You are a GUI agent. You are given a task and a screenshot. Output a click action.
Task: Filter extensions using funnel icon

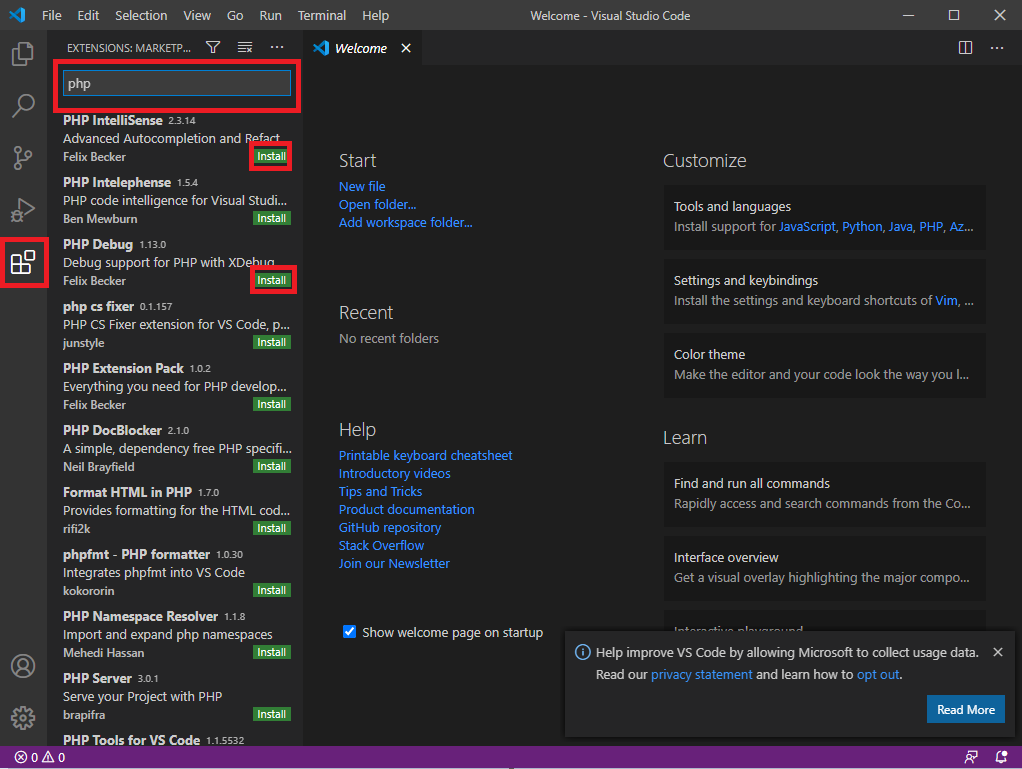[213, 47]
